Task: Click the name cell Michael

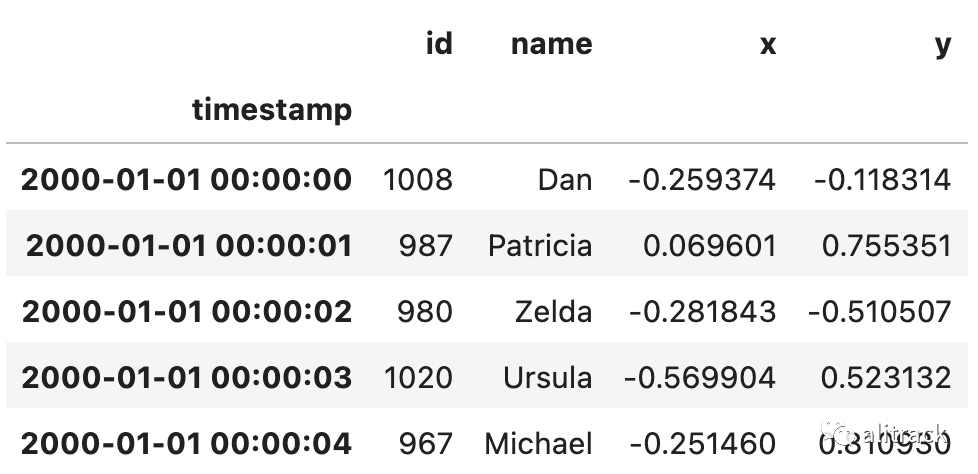Action: tap(538, 443)
